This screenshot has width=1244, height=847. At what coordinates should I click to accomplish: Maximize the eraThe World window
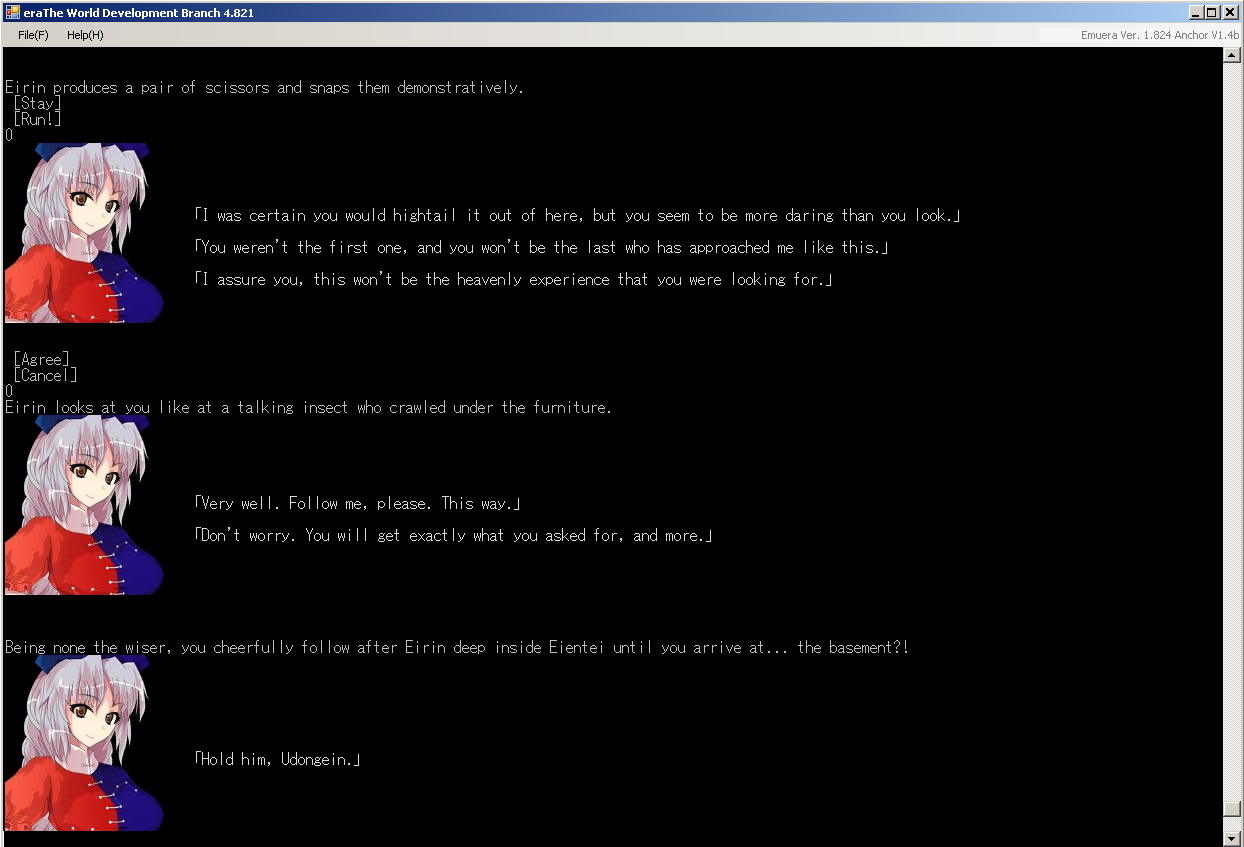pyautogui.click(x=1212, y=12)
